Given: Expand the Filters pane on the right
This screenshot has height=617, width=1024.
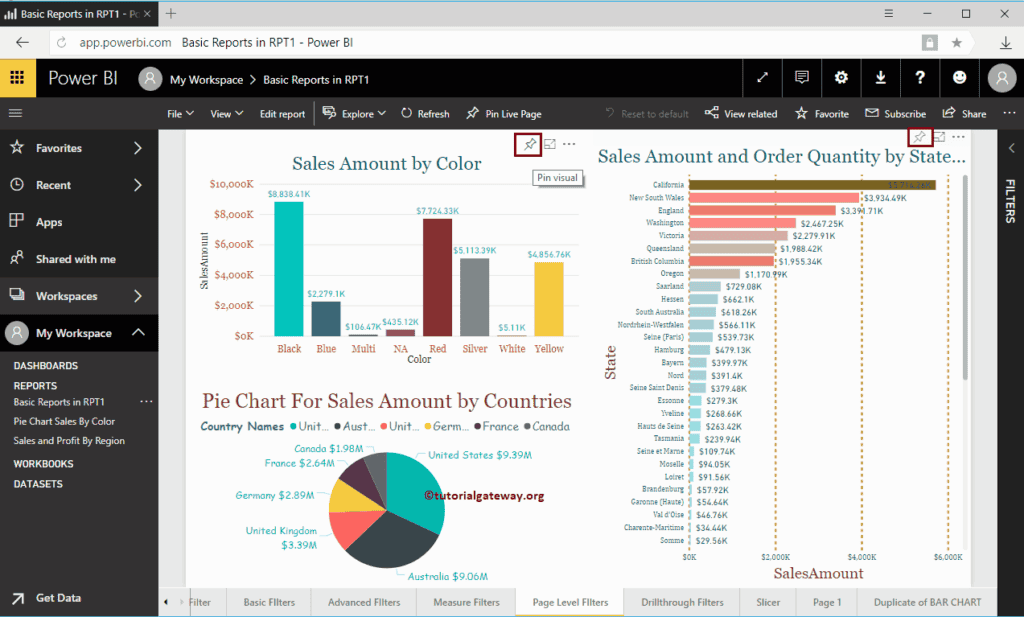Looking at the screenshot, I should [x=1011, y=146].
